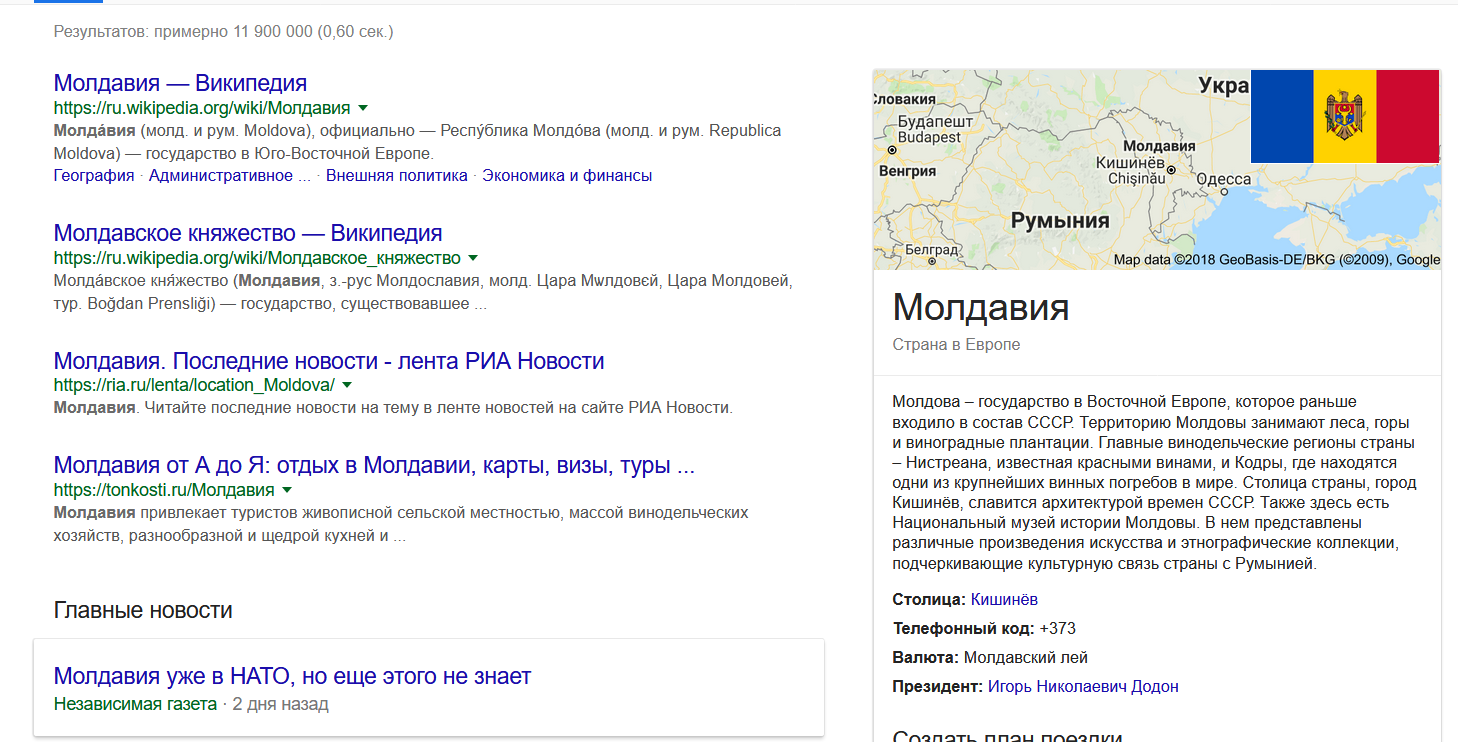
Task: Expand dropdown arrow next to ru.wikipedia.org/wiki/Молдавия URL
Action: [363, 108]
